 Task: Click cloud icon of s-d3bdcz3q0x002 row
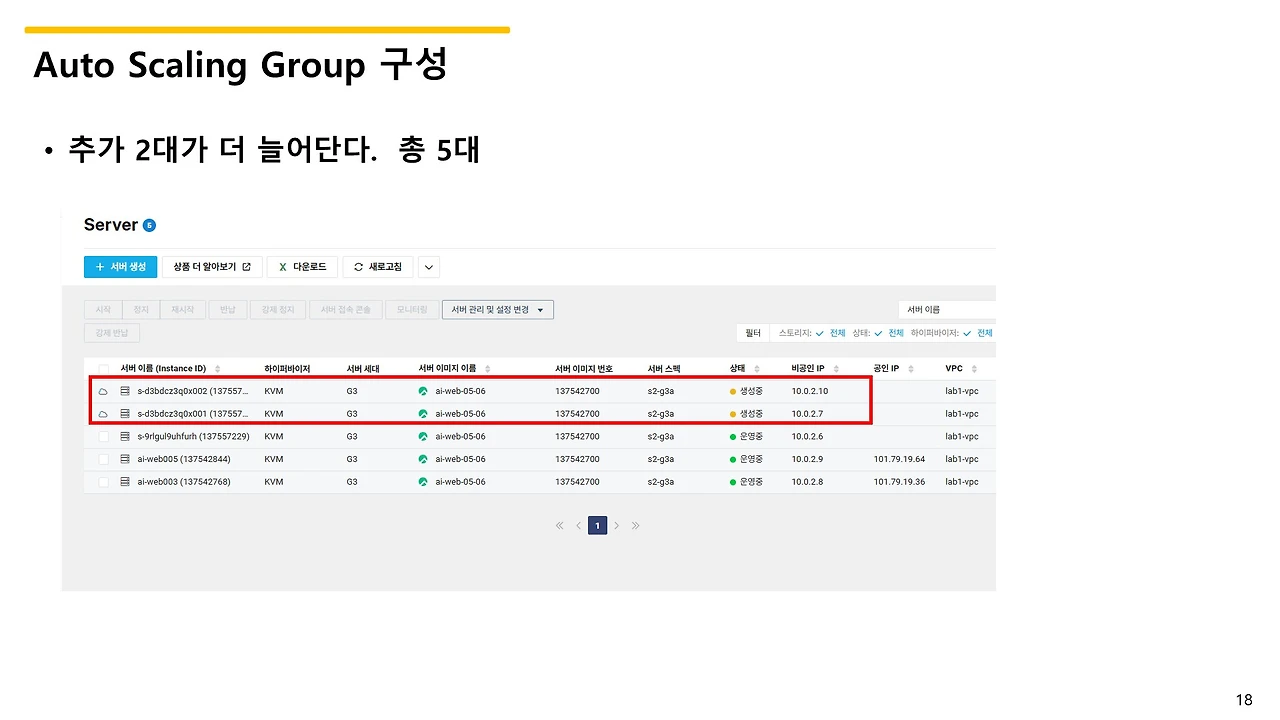tap(103, 391)
